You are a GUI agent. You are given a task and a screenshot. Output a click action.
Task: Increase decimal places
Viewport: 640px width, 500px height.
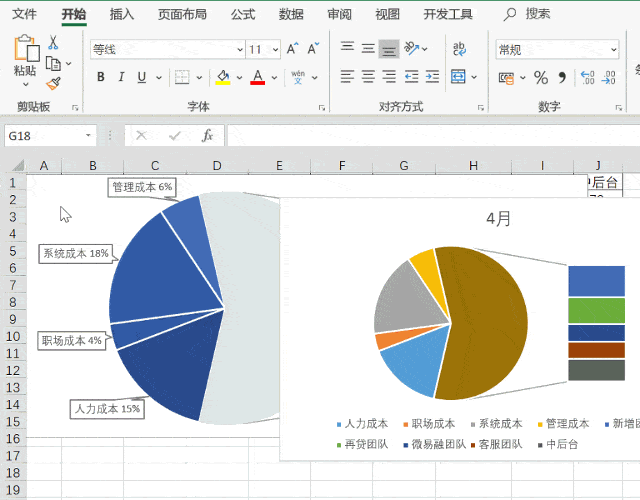pos(588,77)
